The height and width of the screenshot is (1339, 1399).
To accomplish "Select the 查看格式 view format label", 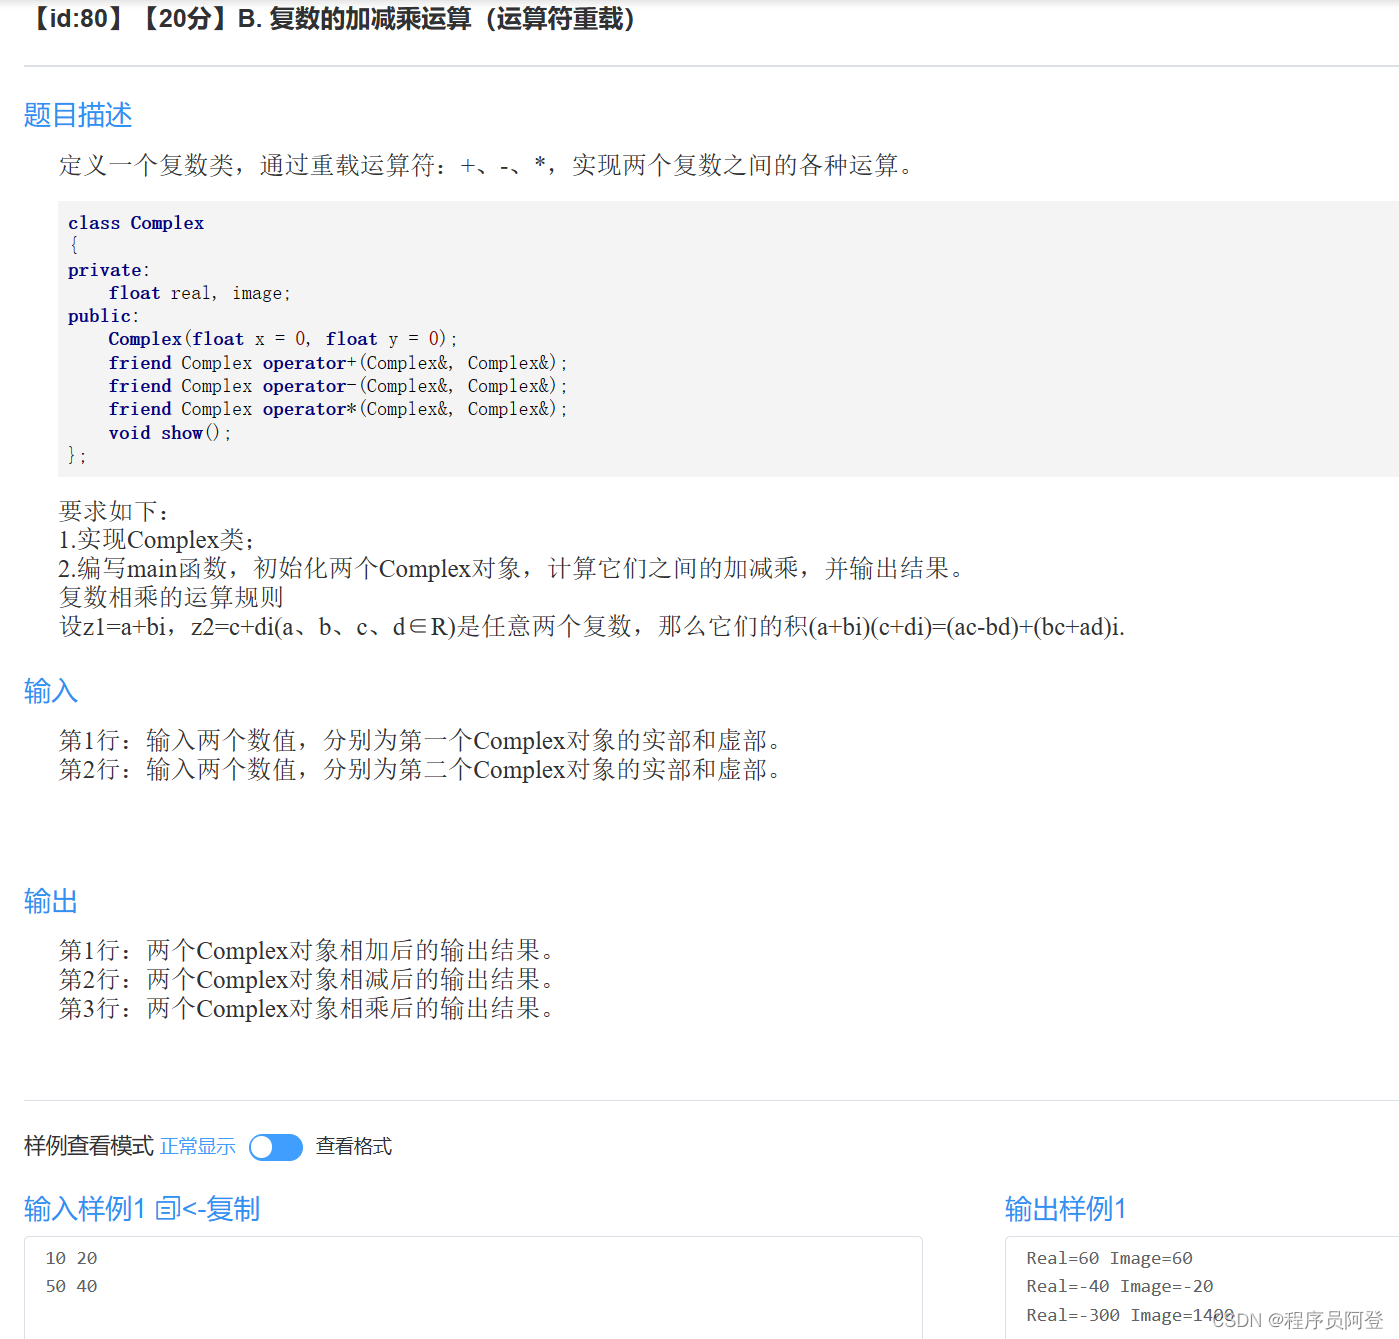I will 354,1146.
